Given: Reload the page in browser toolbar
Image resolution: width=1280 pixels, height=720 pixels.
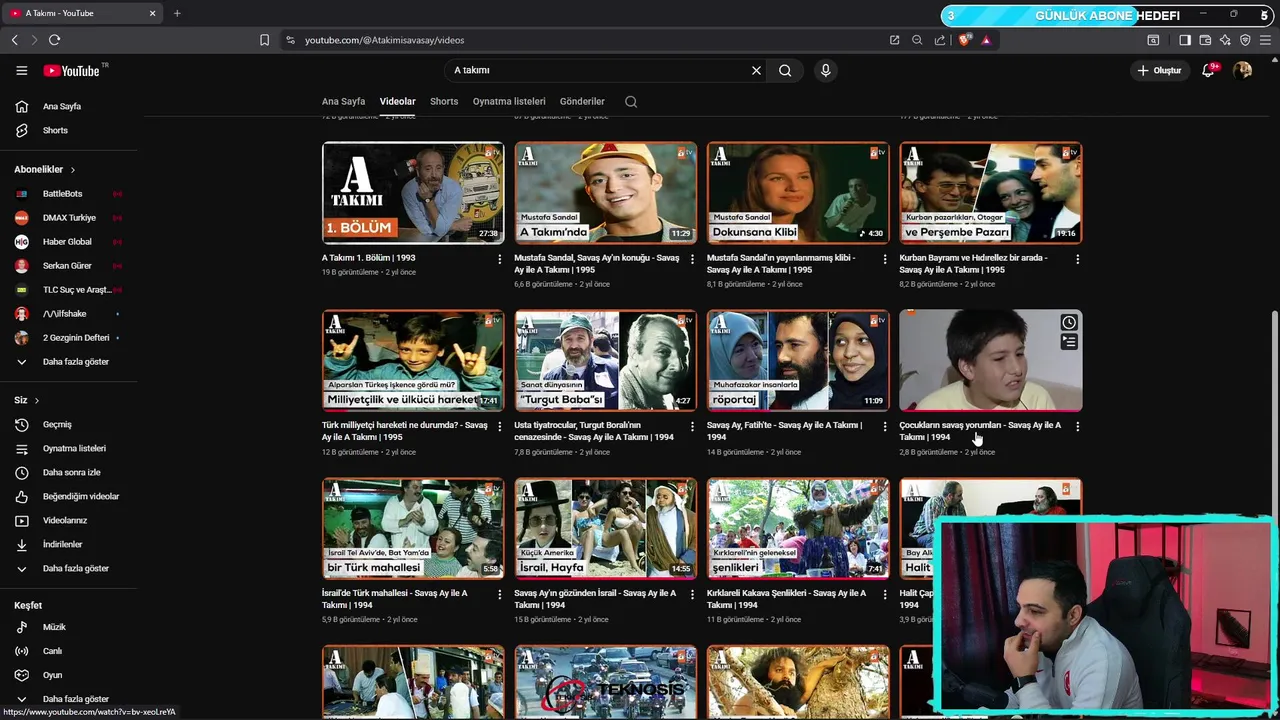Looking at the screenshot, I should click(54, 40).
